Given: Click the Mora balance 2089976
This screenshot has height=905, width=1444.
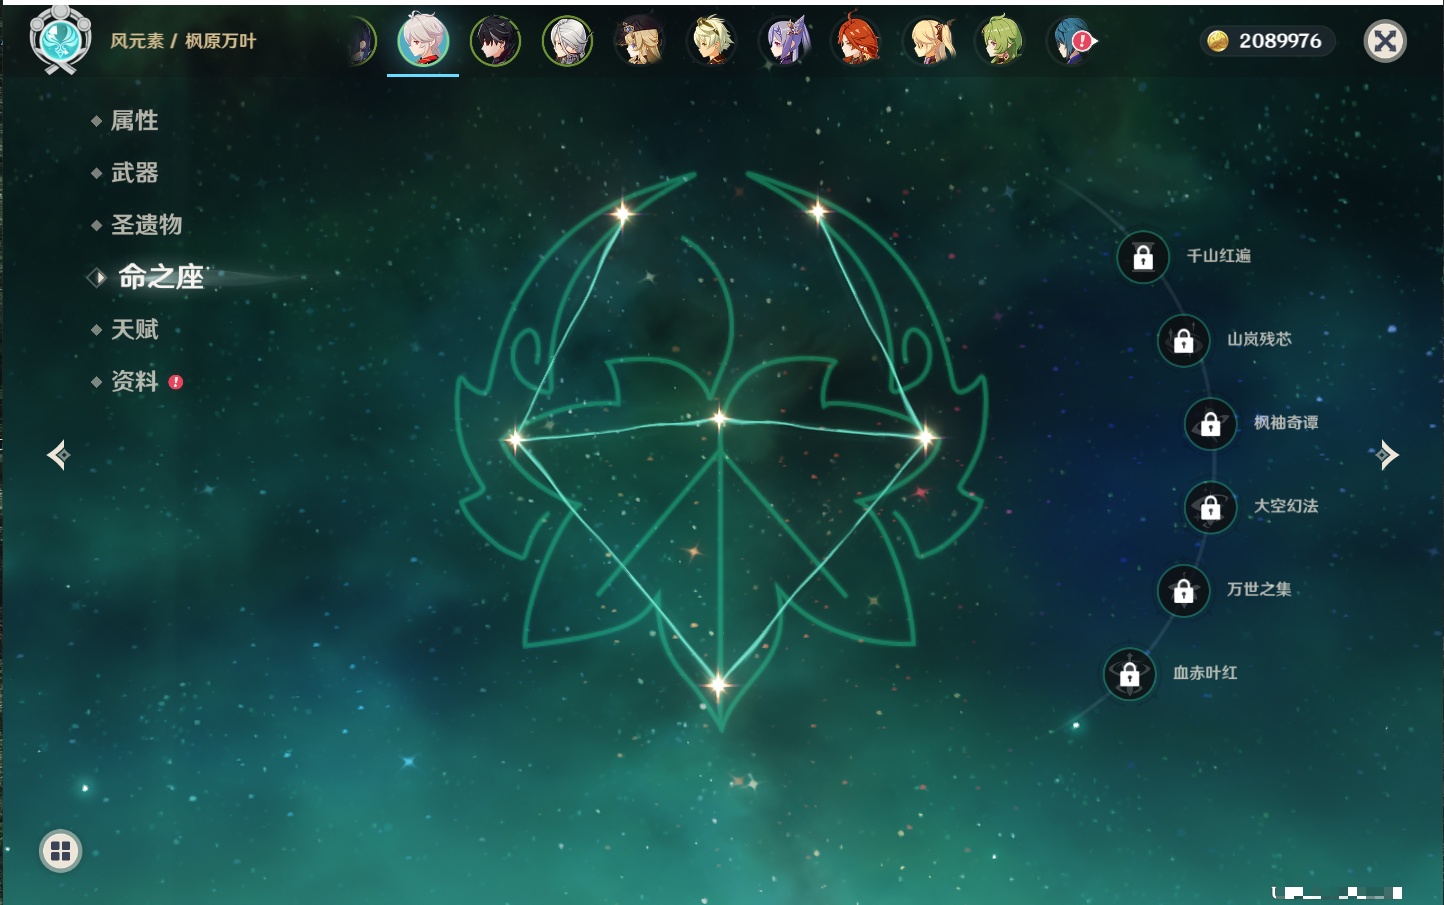Looking at the screenshot, I should click(1268, 41).
